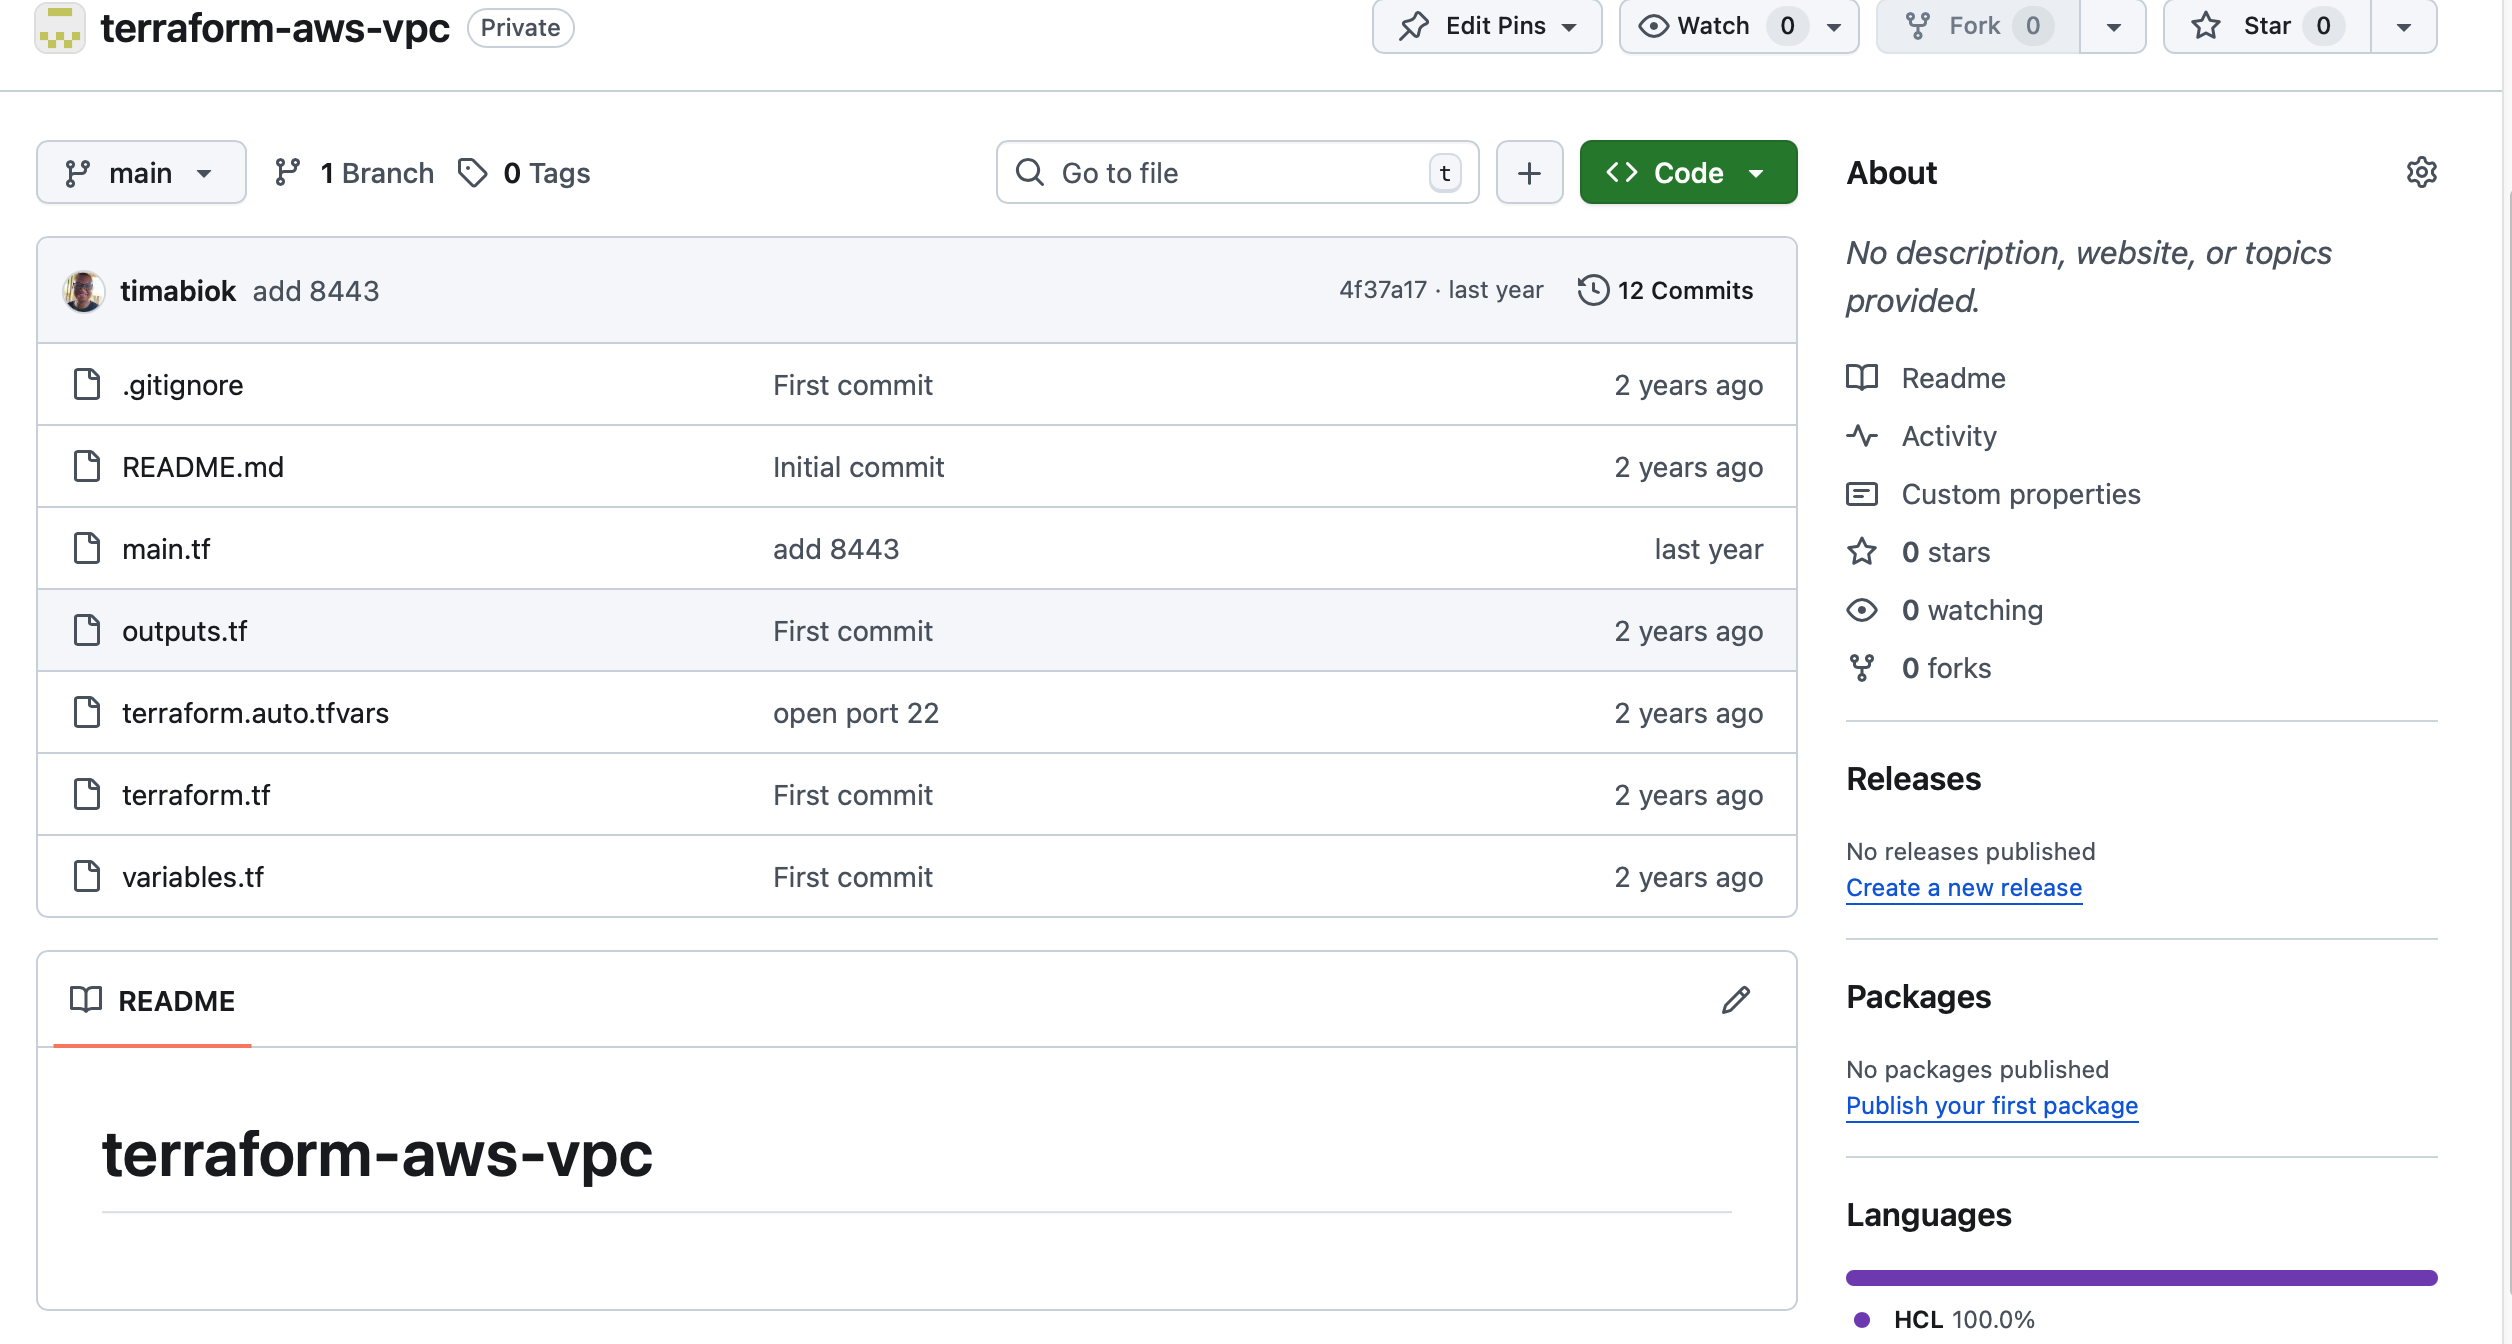
Task: Open the outputs.tf file
Action: [x=185, y=631]
